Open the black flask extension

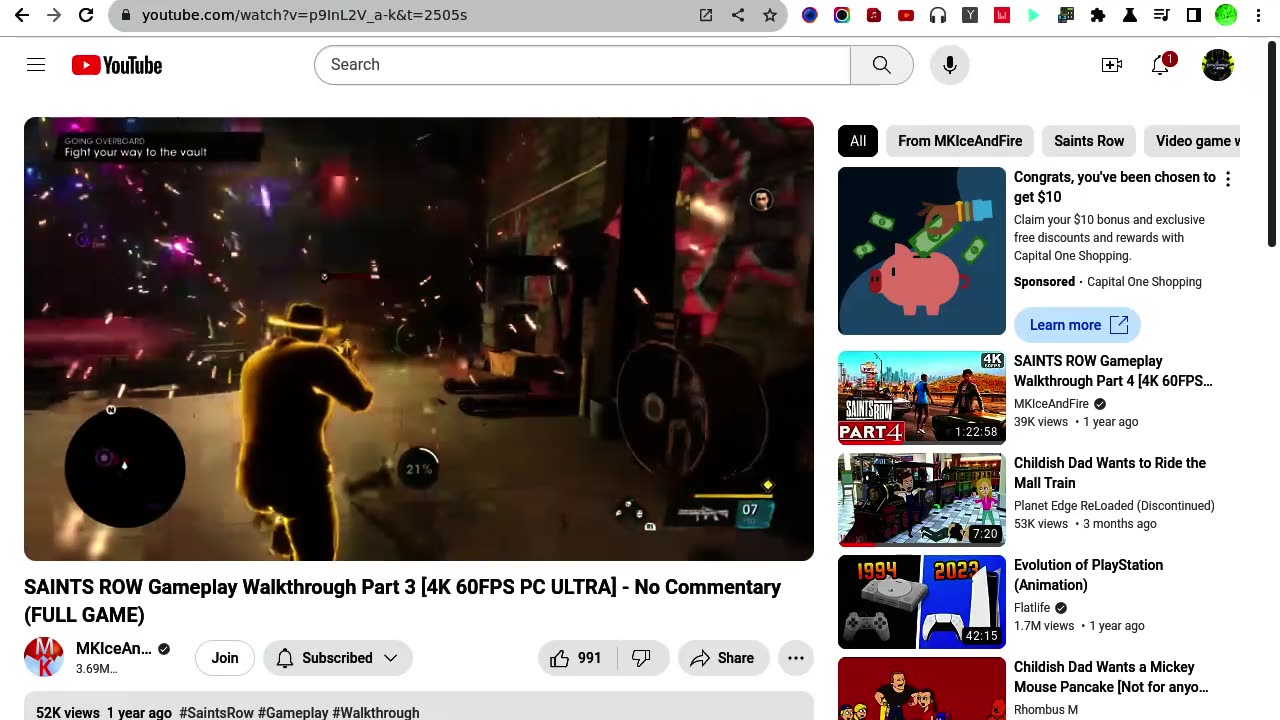pyautogui.click(x=1130, y=15)
